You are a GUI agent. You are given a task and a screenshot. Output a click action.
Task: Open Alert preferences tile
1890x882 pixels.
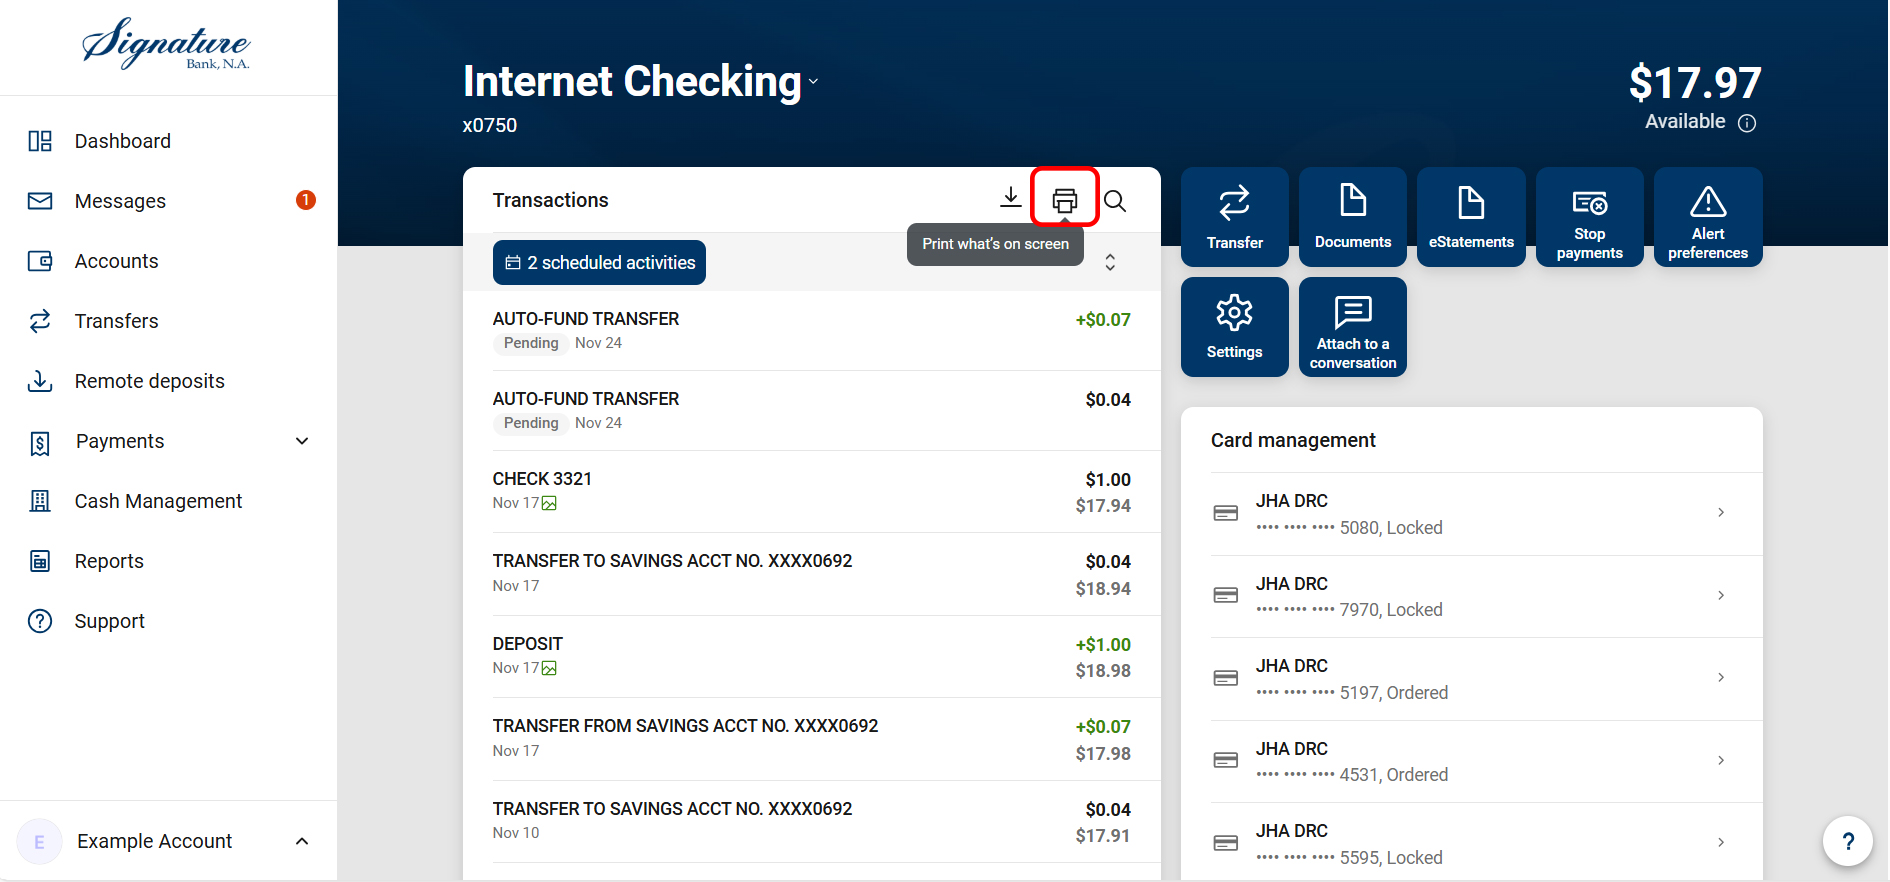pyautogui.click(x=1707, y=217)
